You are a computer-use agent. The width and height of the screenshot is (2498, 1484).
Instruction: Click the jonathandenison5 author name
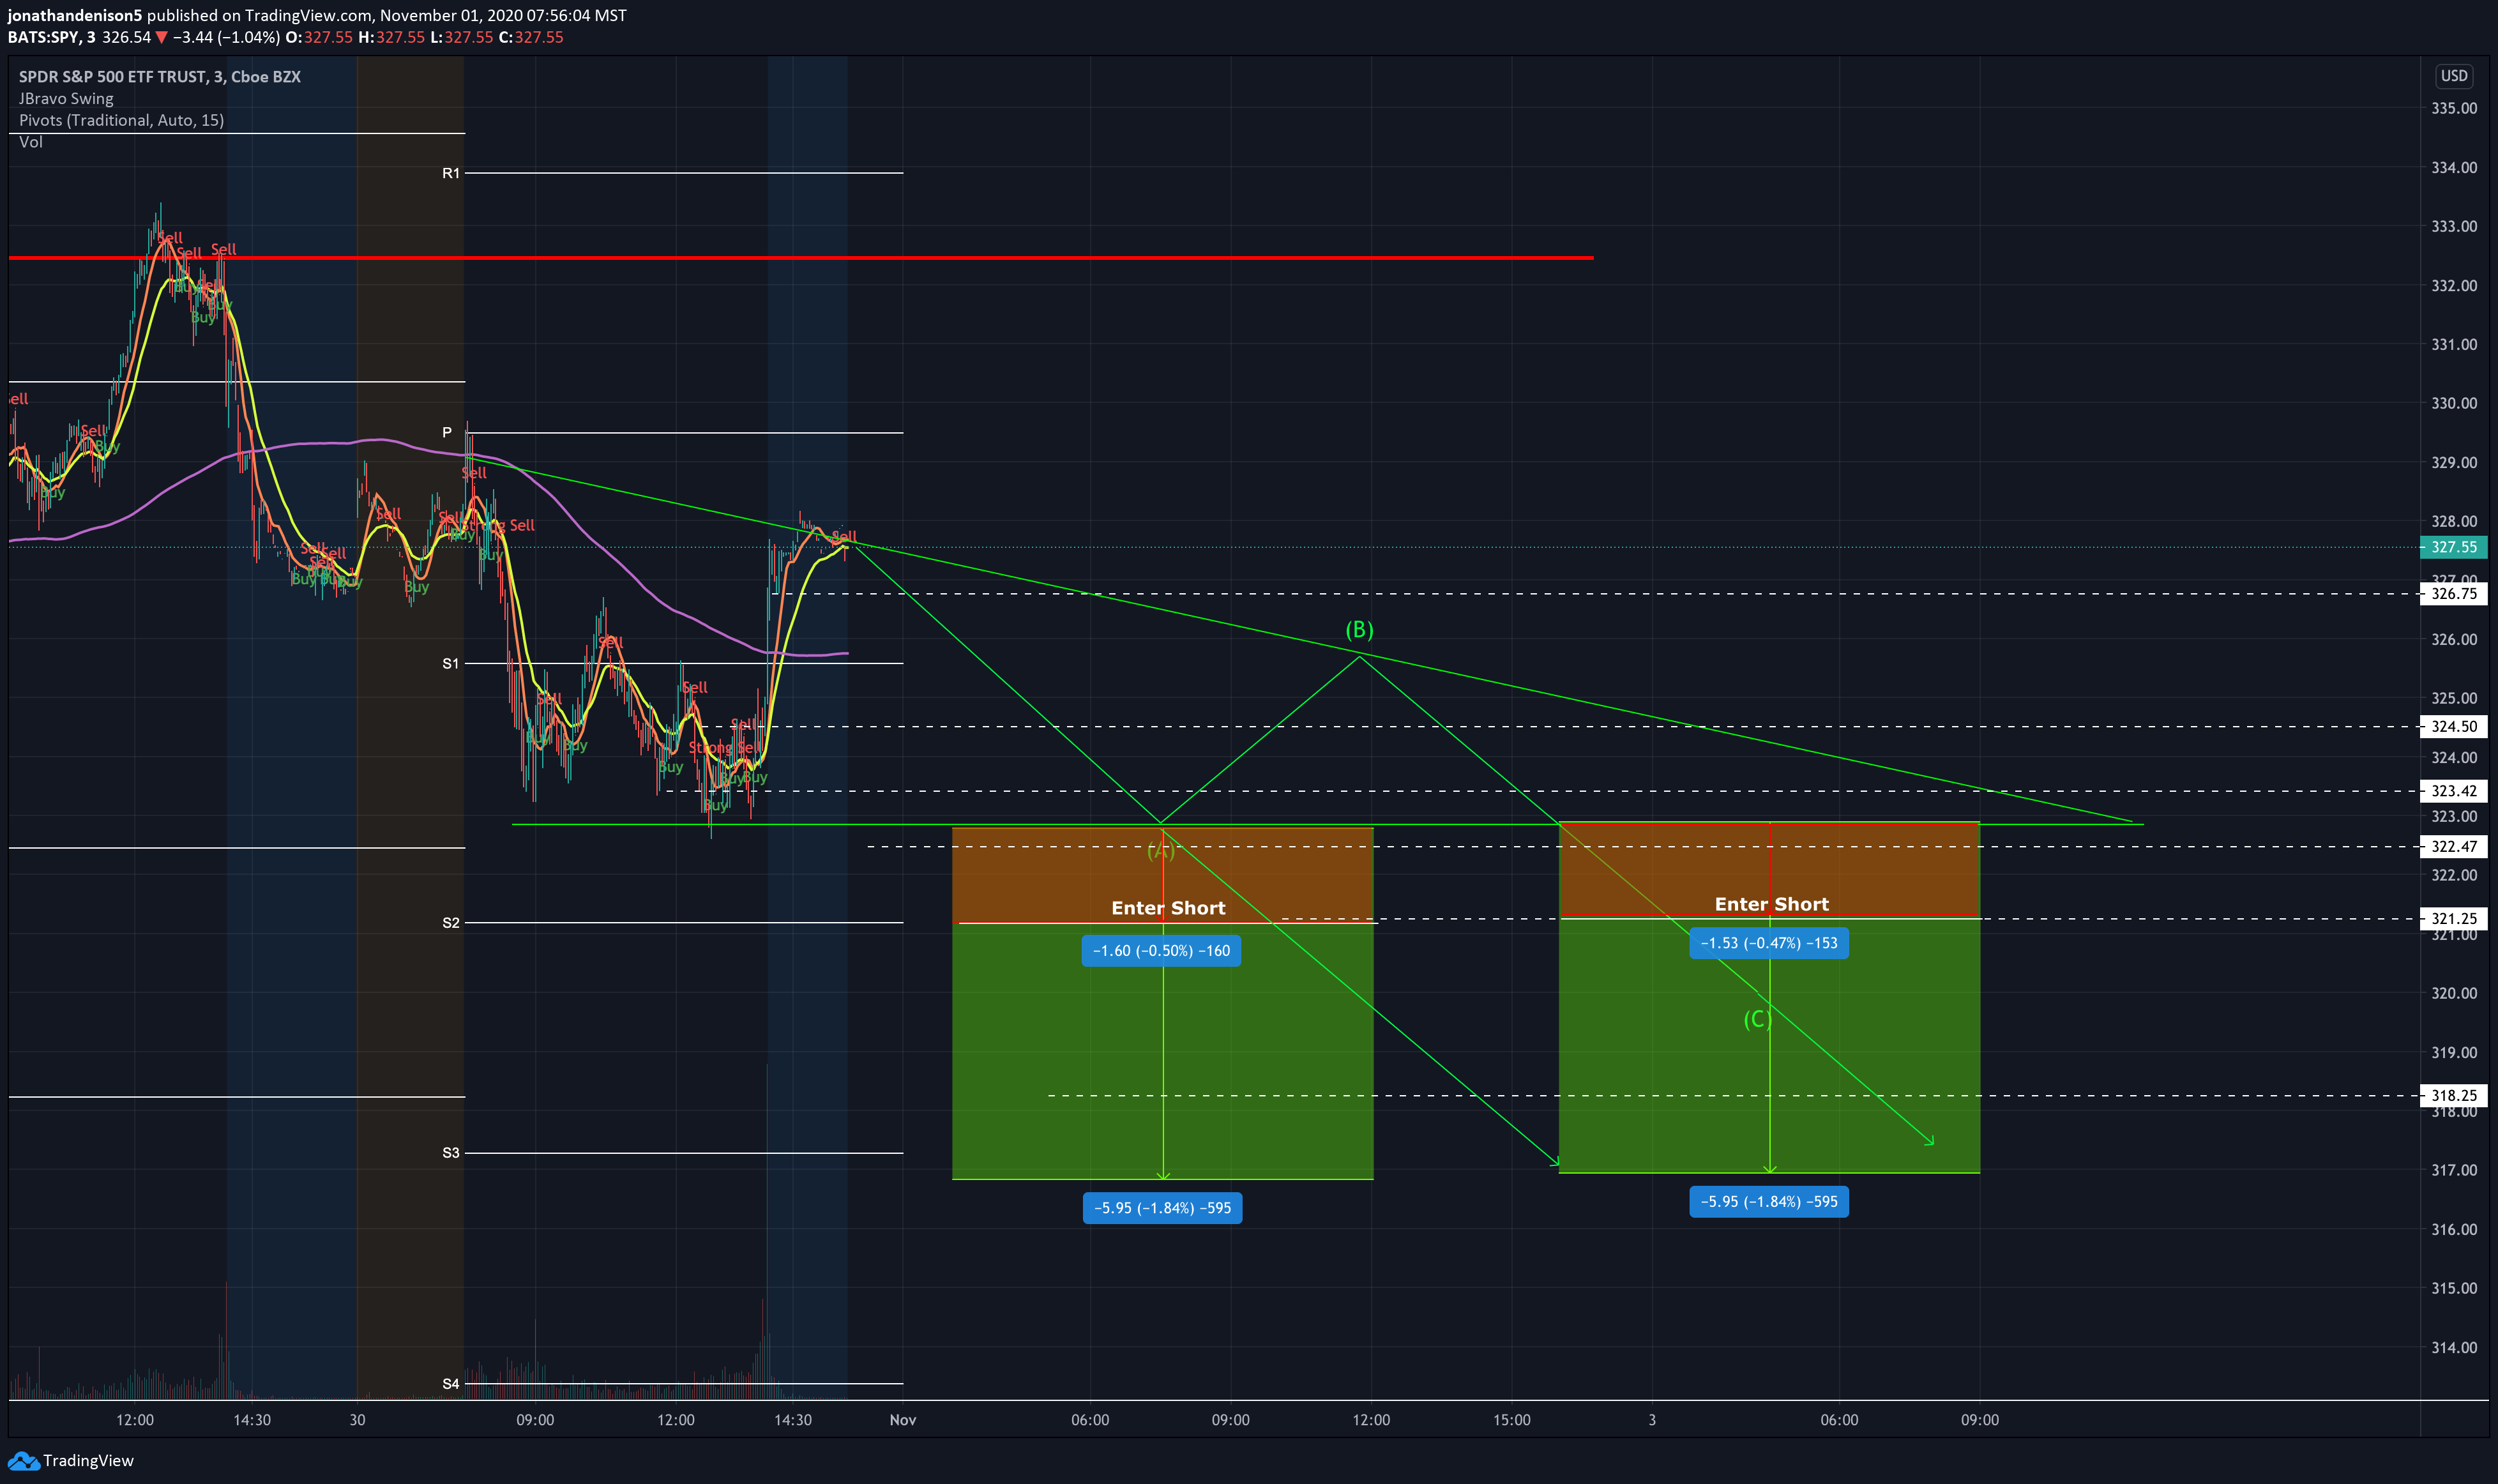pos(75,15)
